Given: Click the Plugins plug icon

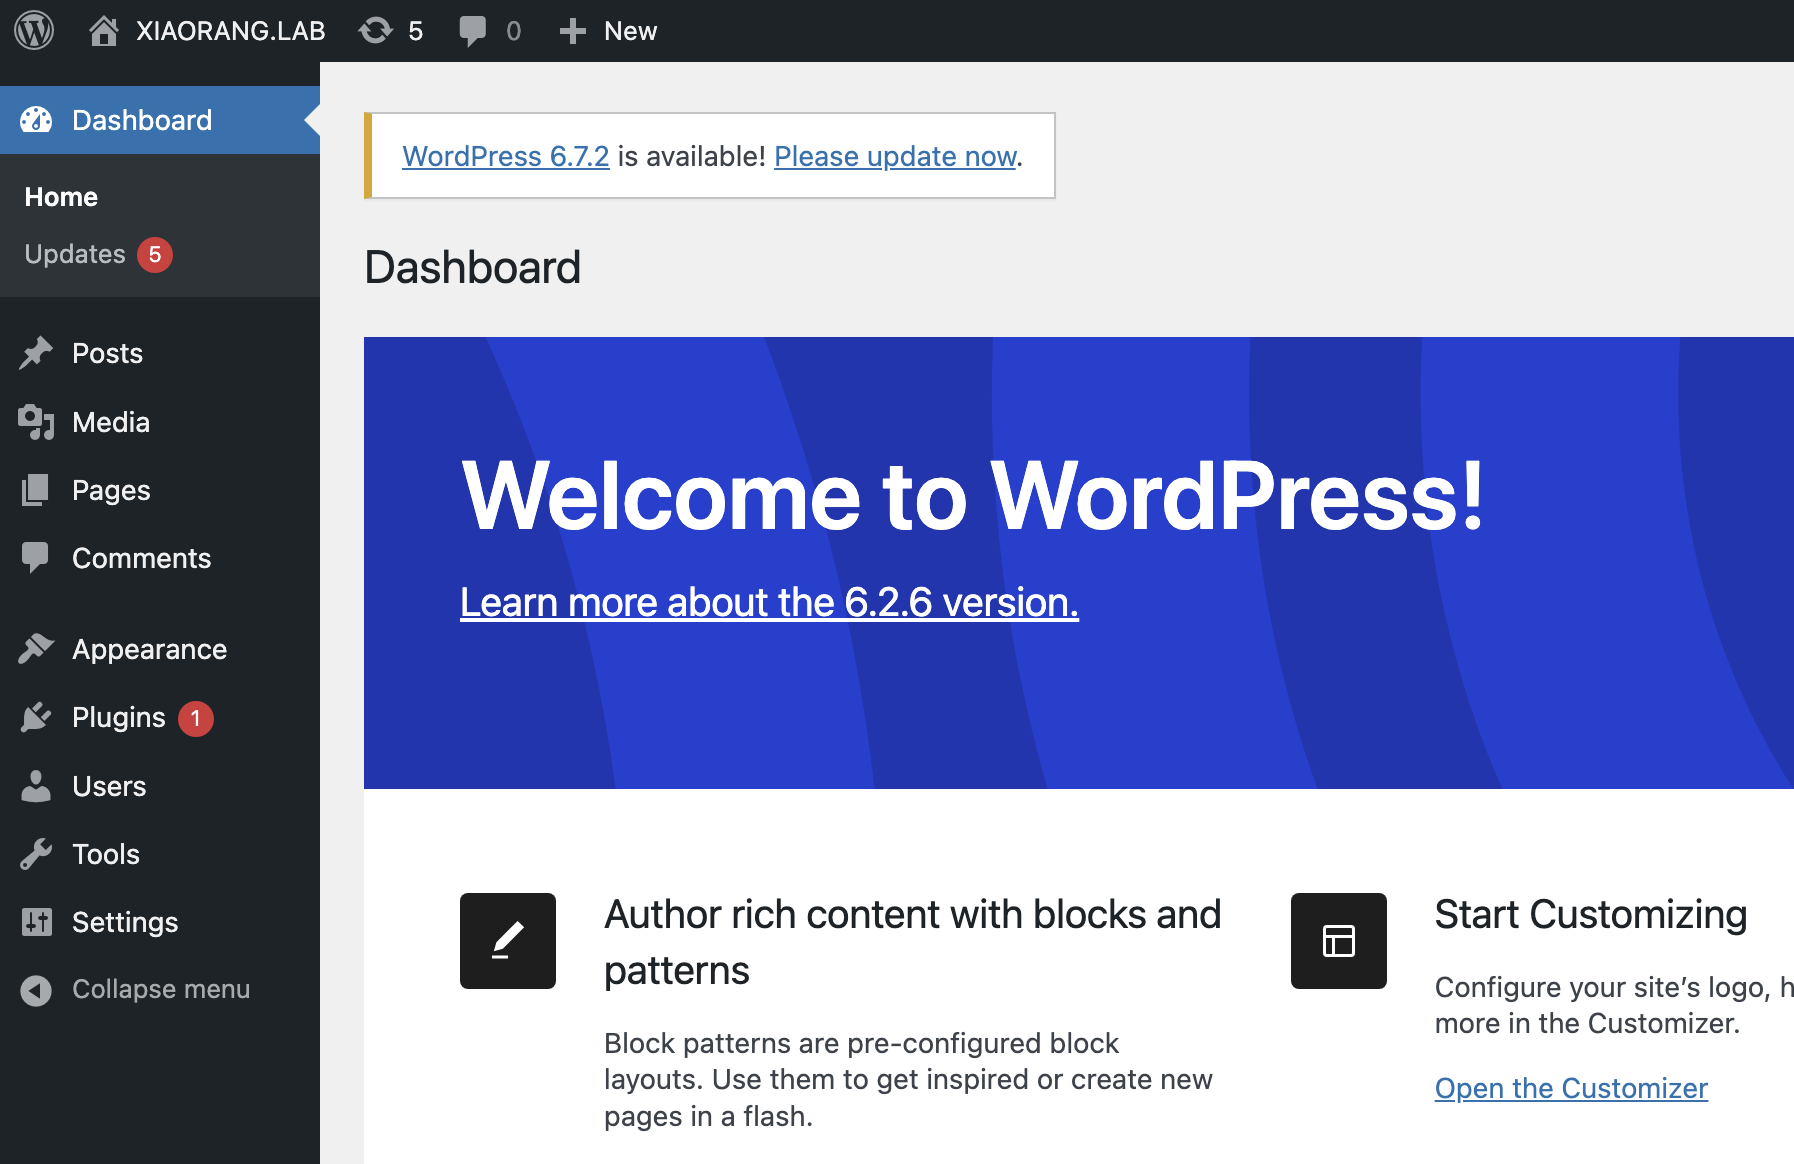Looking at the screenshot, I should [36, 717].
